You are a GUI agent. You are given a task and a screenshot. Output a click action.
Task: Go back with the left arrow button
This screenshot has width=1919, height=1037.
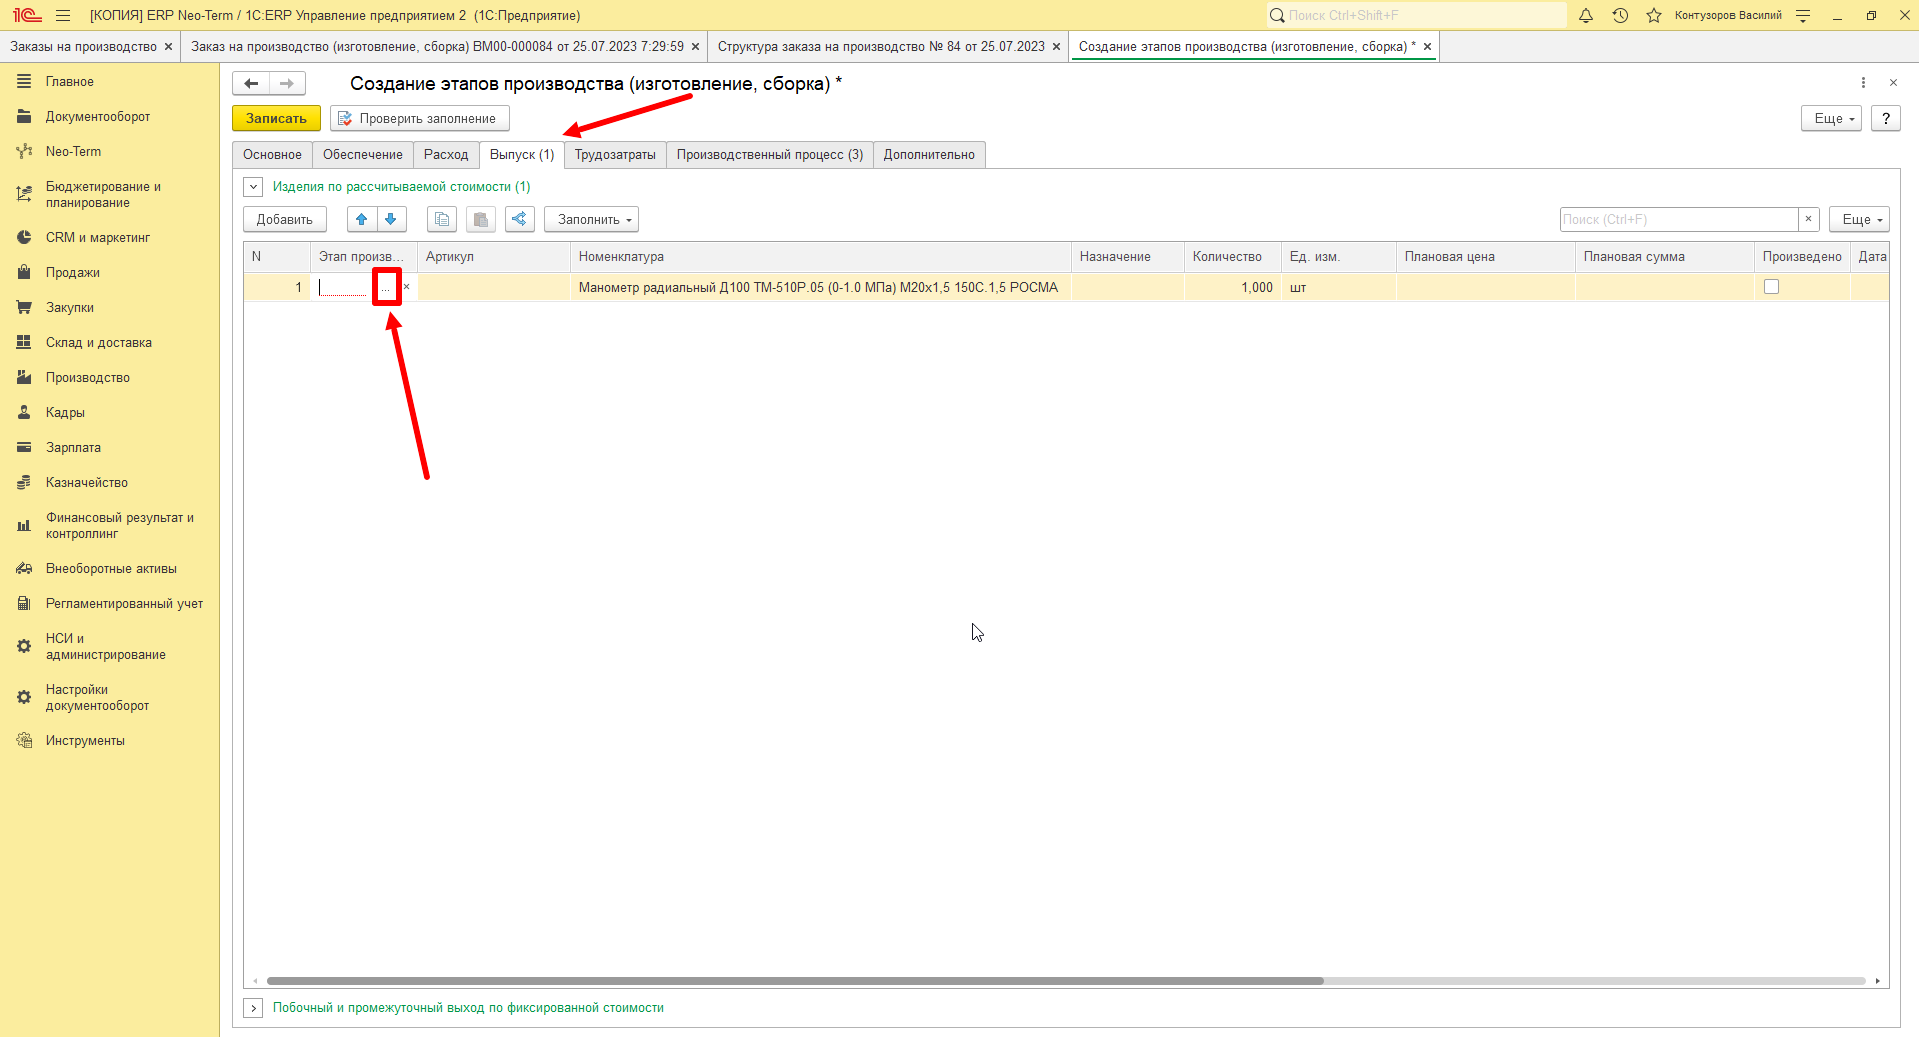(x=251, y=83)
